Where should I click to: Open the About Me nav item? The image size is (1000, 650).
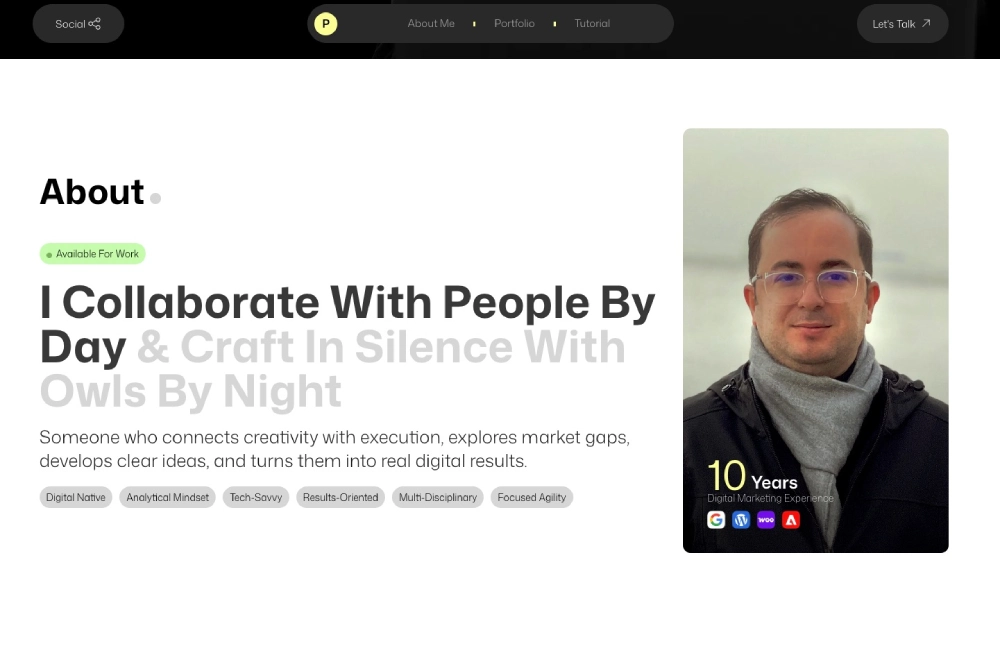[431, 24]
